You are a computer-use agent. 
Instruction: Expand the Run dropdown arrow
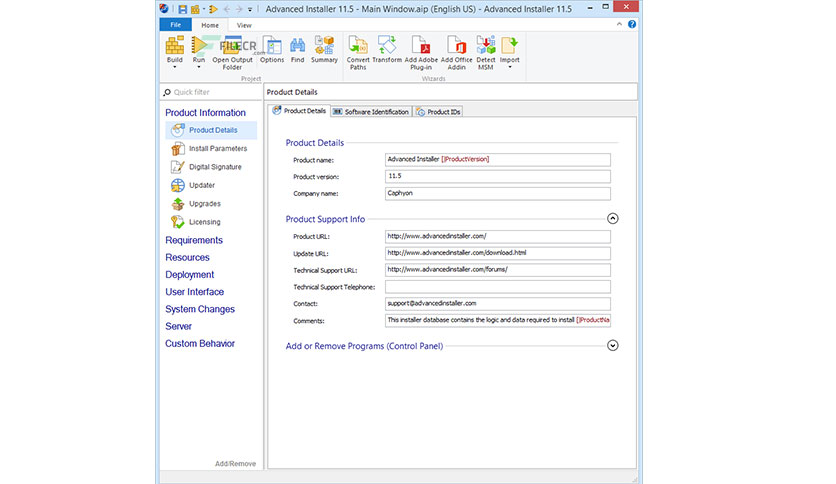point(199,67)
